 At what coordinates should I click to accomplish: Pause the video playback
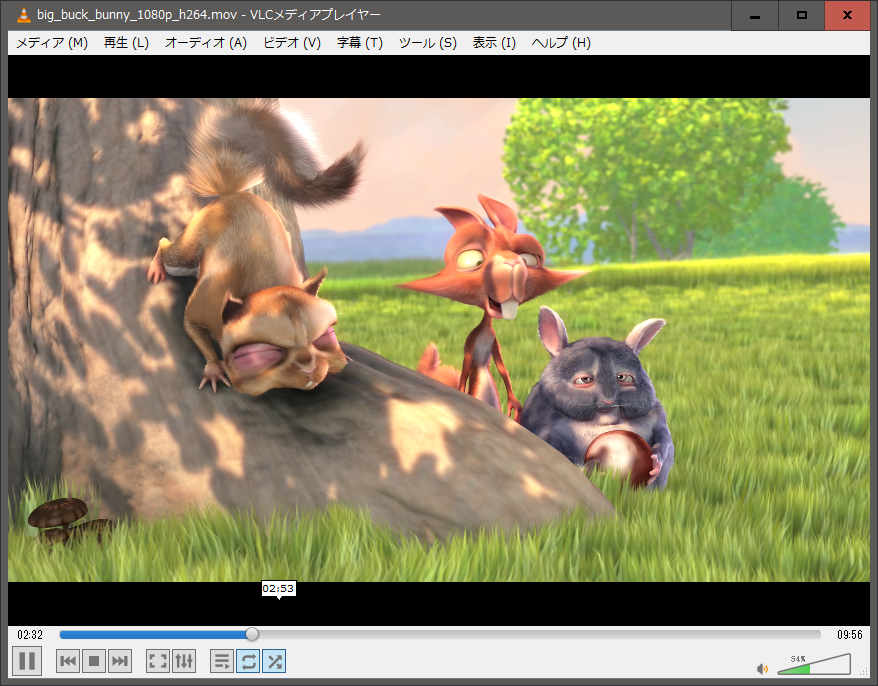tap(27, 661)
